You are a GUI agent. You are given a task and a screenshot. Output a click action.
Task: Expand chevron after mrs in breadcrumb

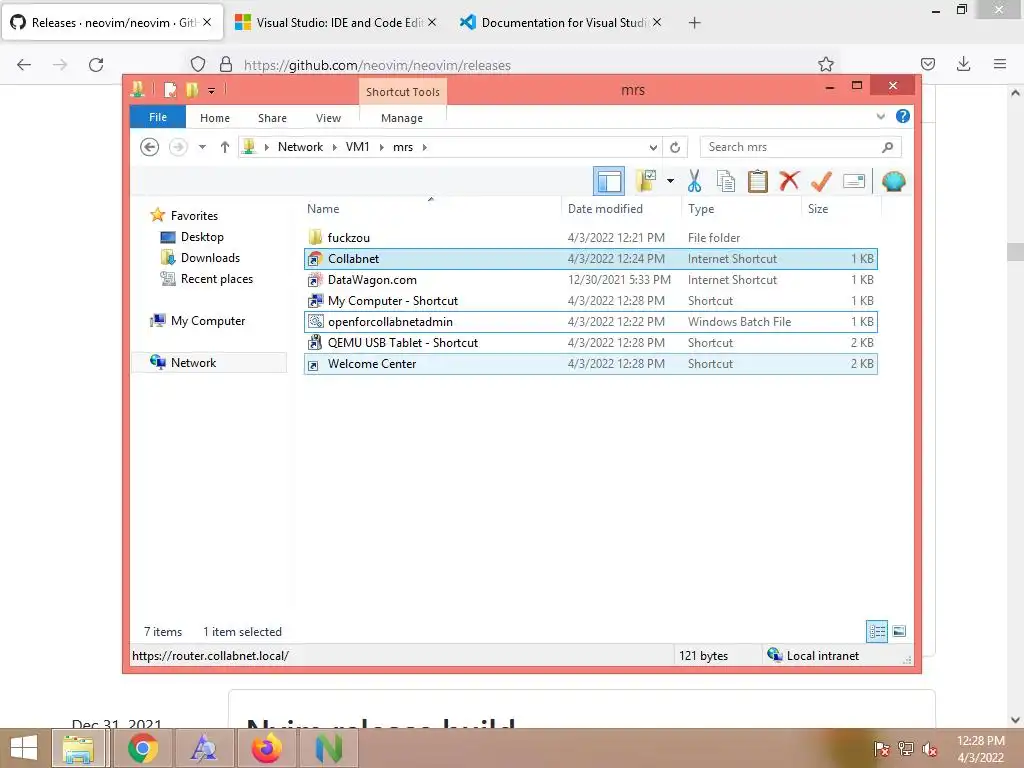click(x=424, y=147)
